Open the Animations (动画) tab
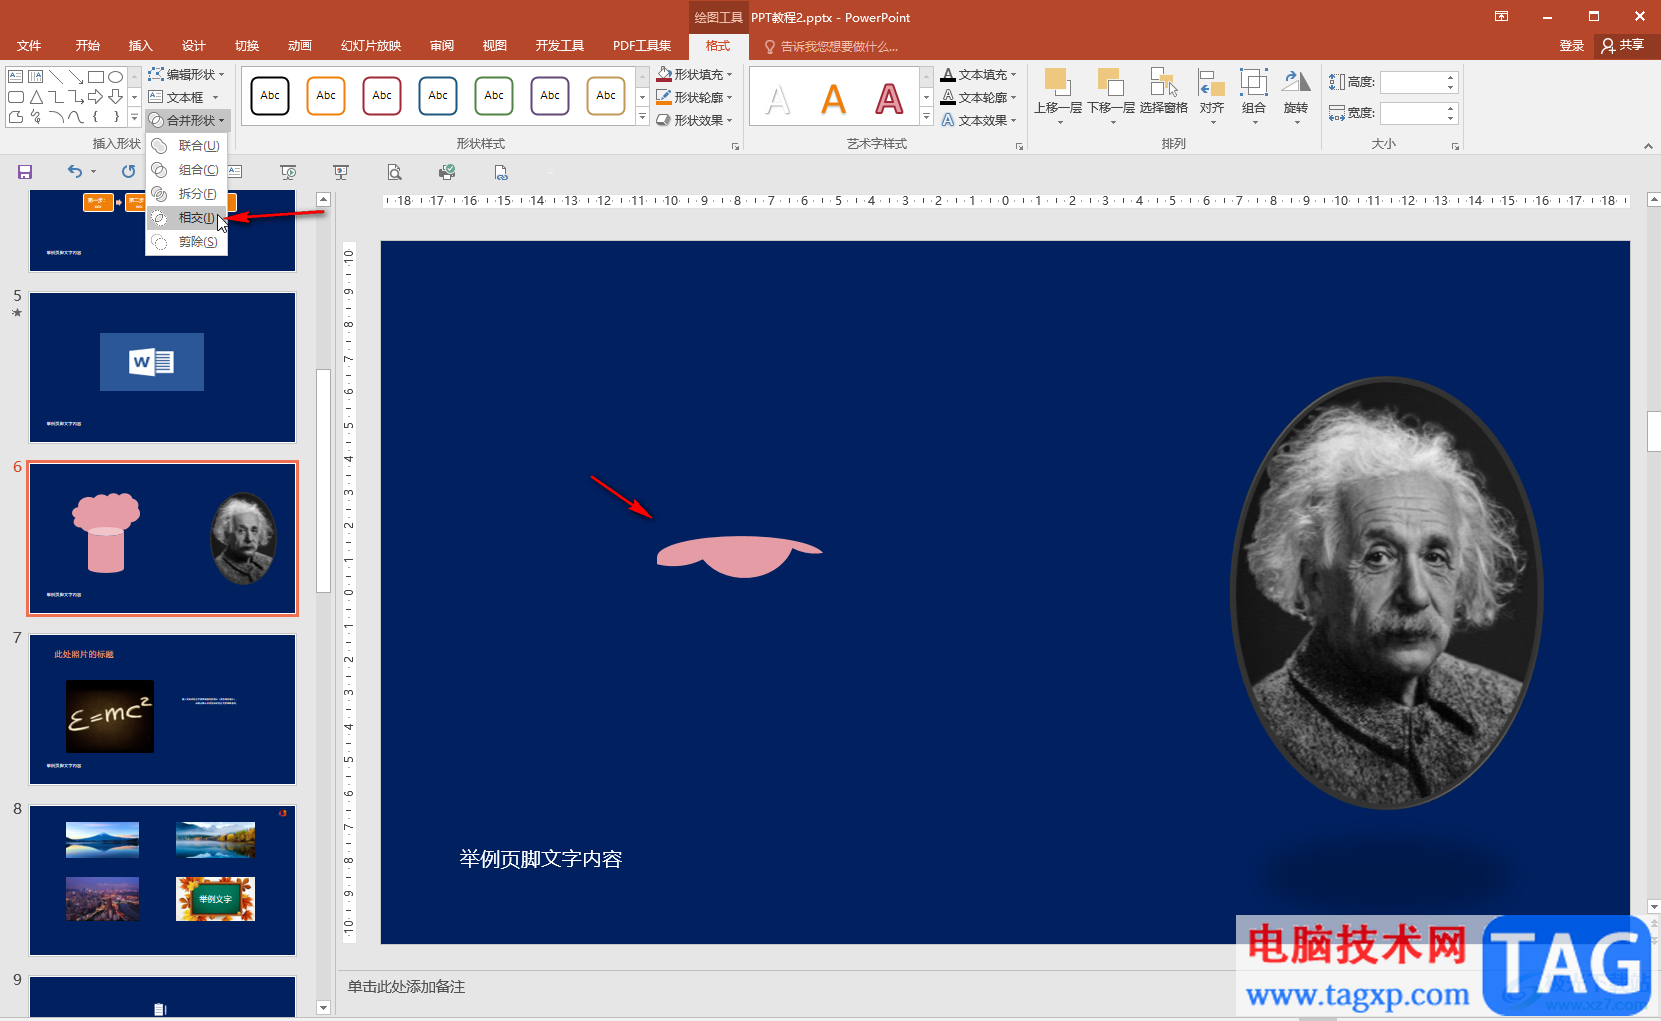 299,46
